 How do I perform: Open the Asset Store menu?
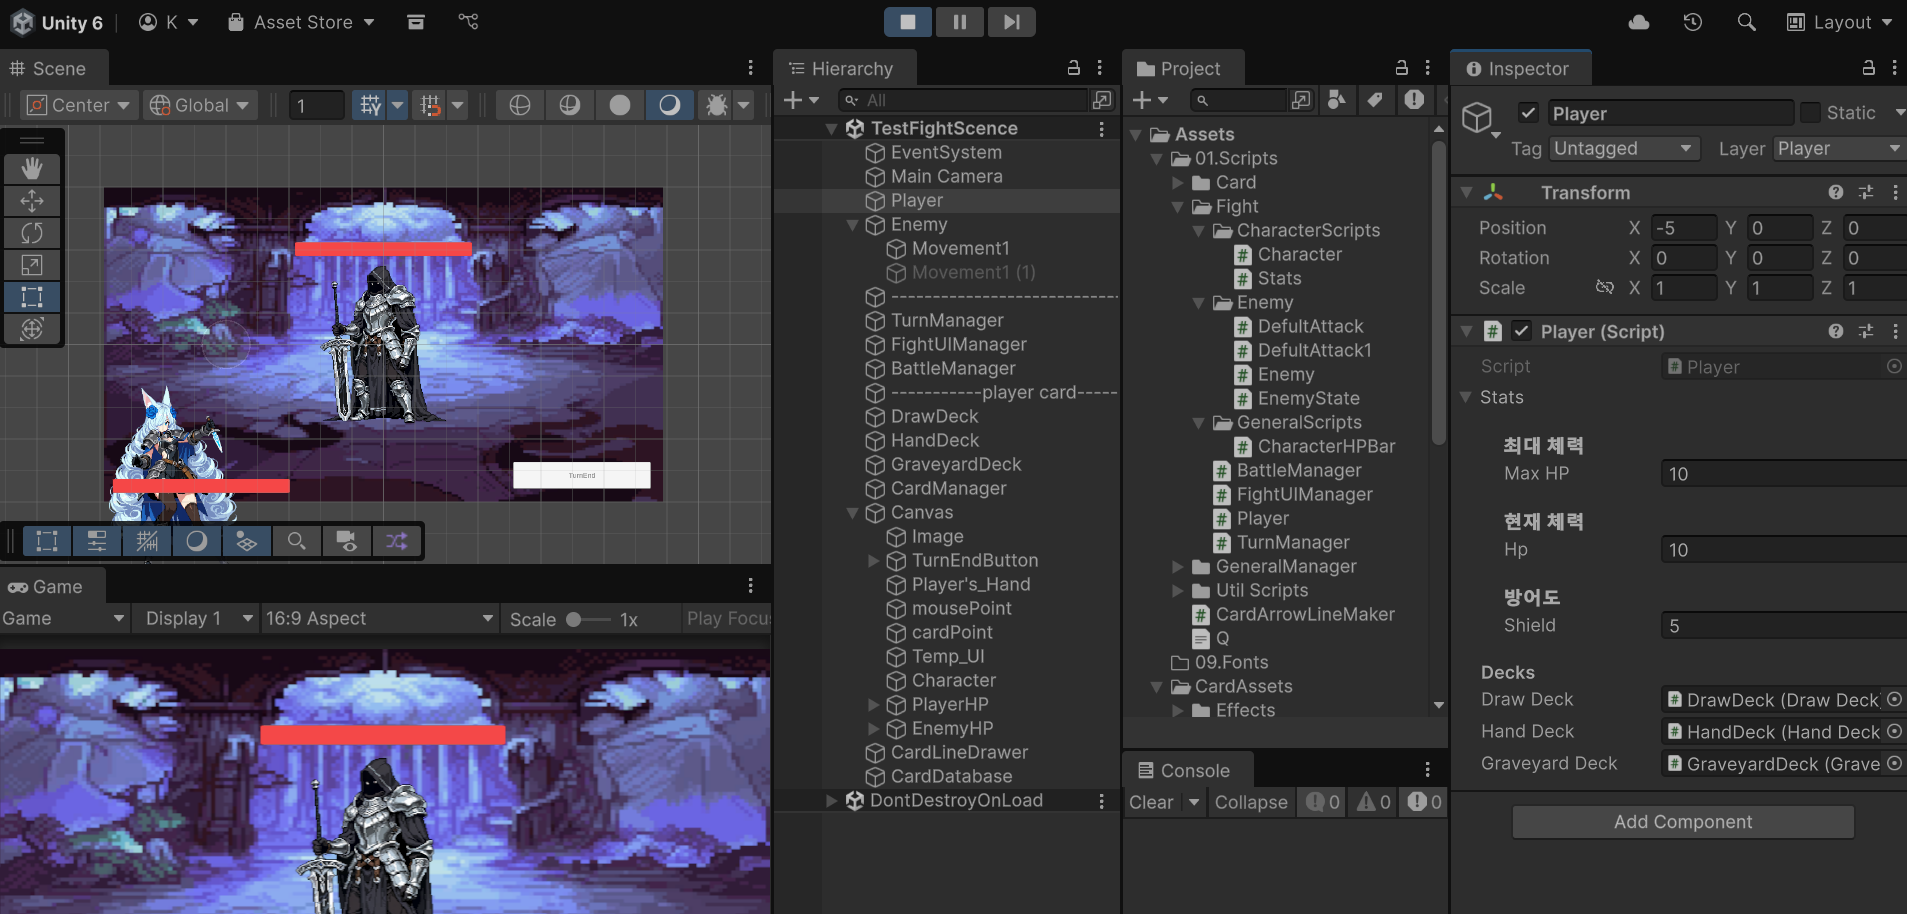point(301,22)
